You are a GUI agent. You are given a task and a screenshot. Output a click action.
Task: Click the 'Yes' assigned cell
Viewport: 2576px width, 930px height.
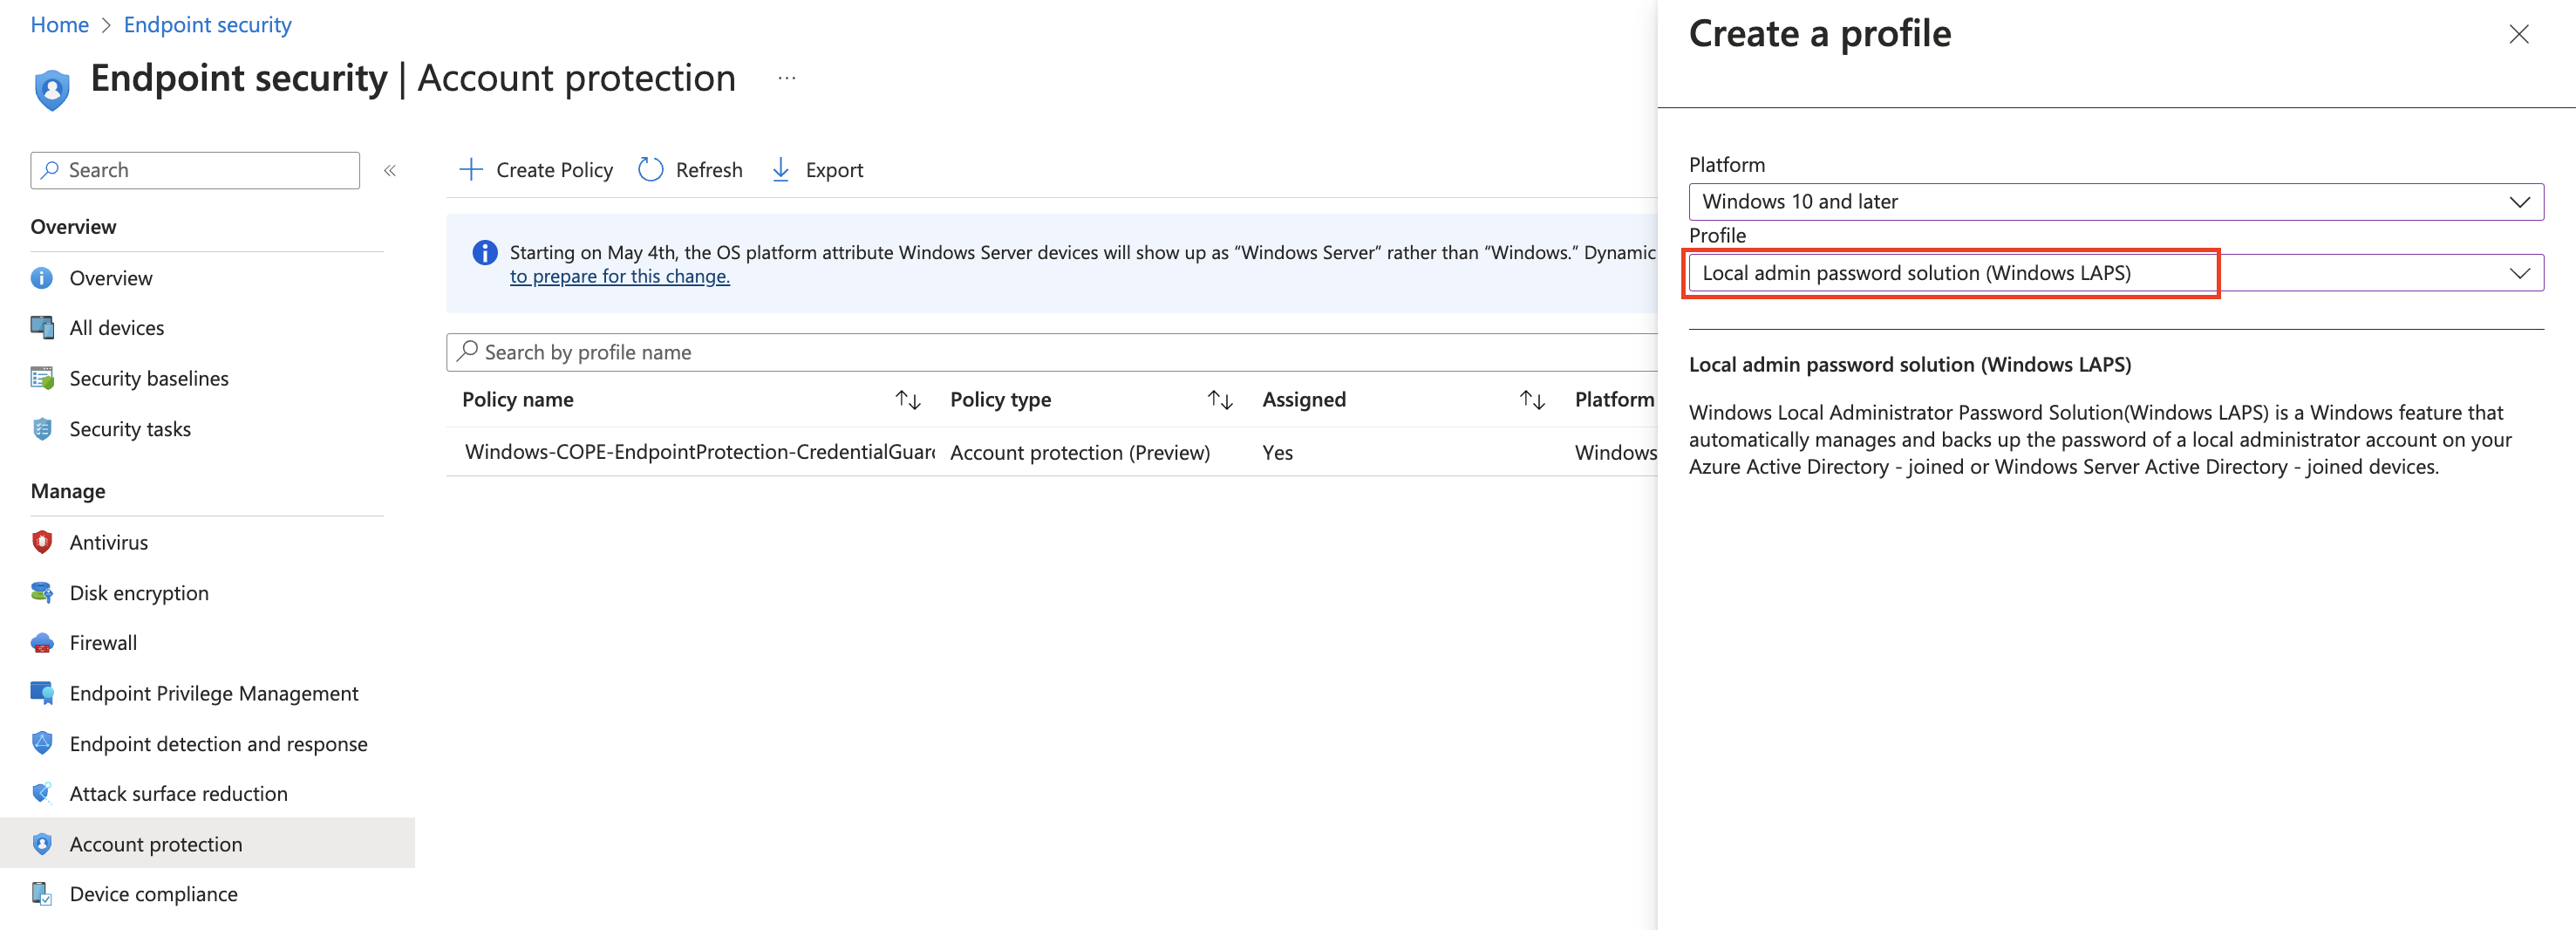coord(1277,453)
